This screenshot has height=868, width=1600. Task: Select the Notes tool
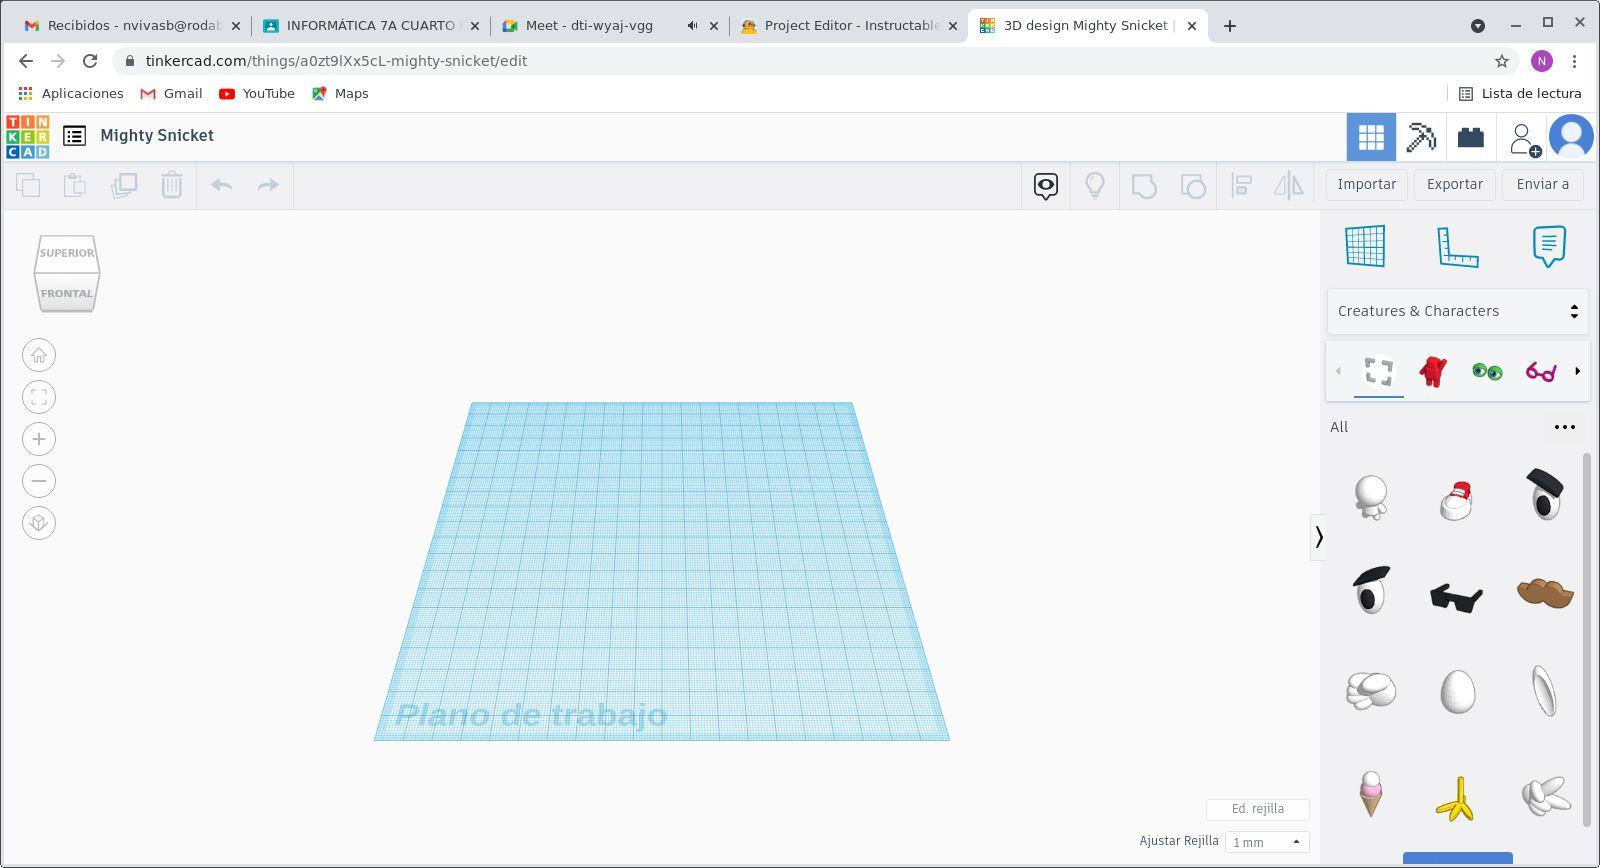pos(1549,246)
